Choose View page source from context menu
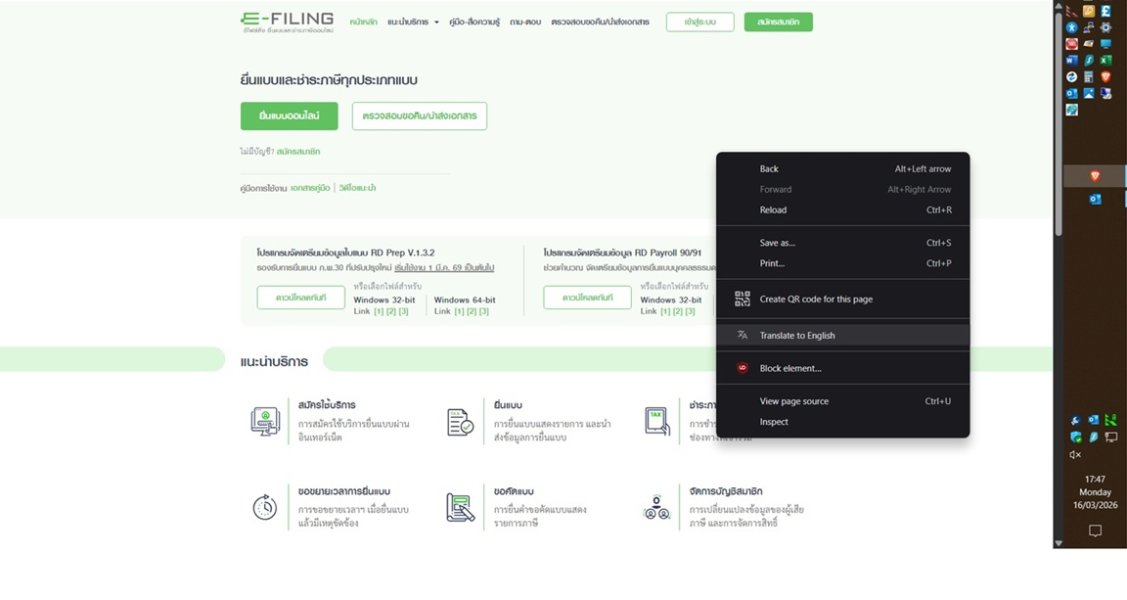The image size is (1127, 600). pos(794,401)
